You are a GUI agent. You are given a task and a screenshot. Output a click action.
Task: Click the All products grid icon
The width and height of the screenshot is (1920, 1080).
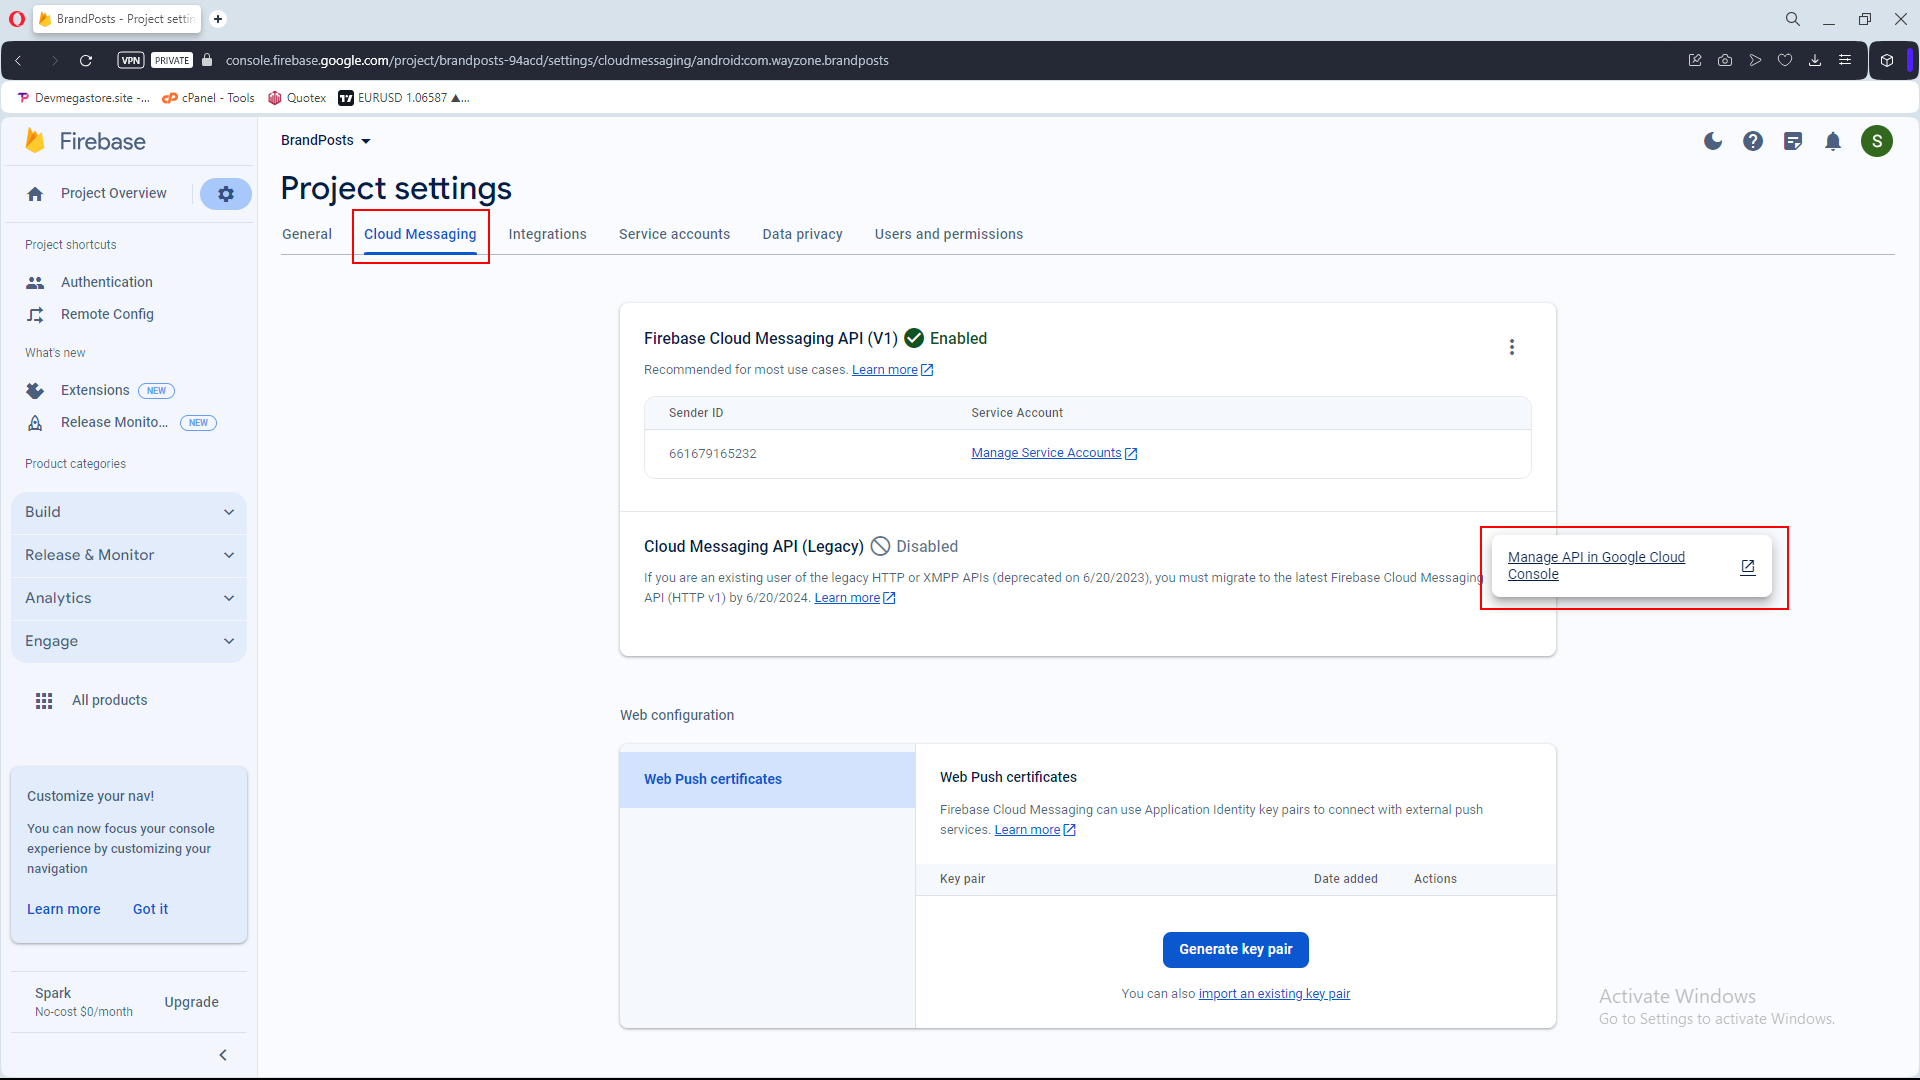(x=44, y=700)
